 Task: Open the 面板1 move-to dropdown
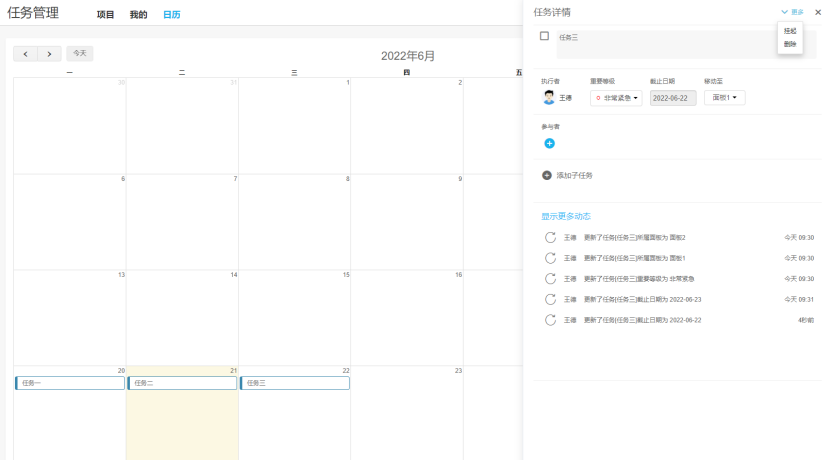point(724,98)
